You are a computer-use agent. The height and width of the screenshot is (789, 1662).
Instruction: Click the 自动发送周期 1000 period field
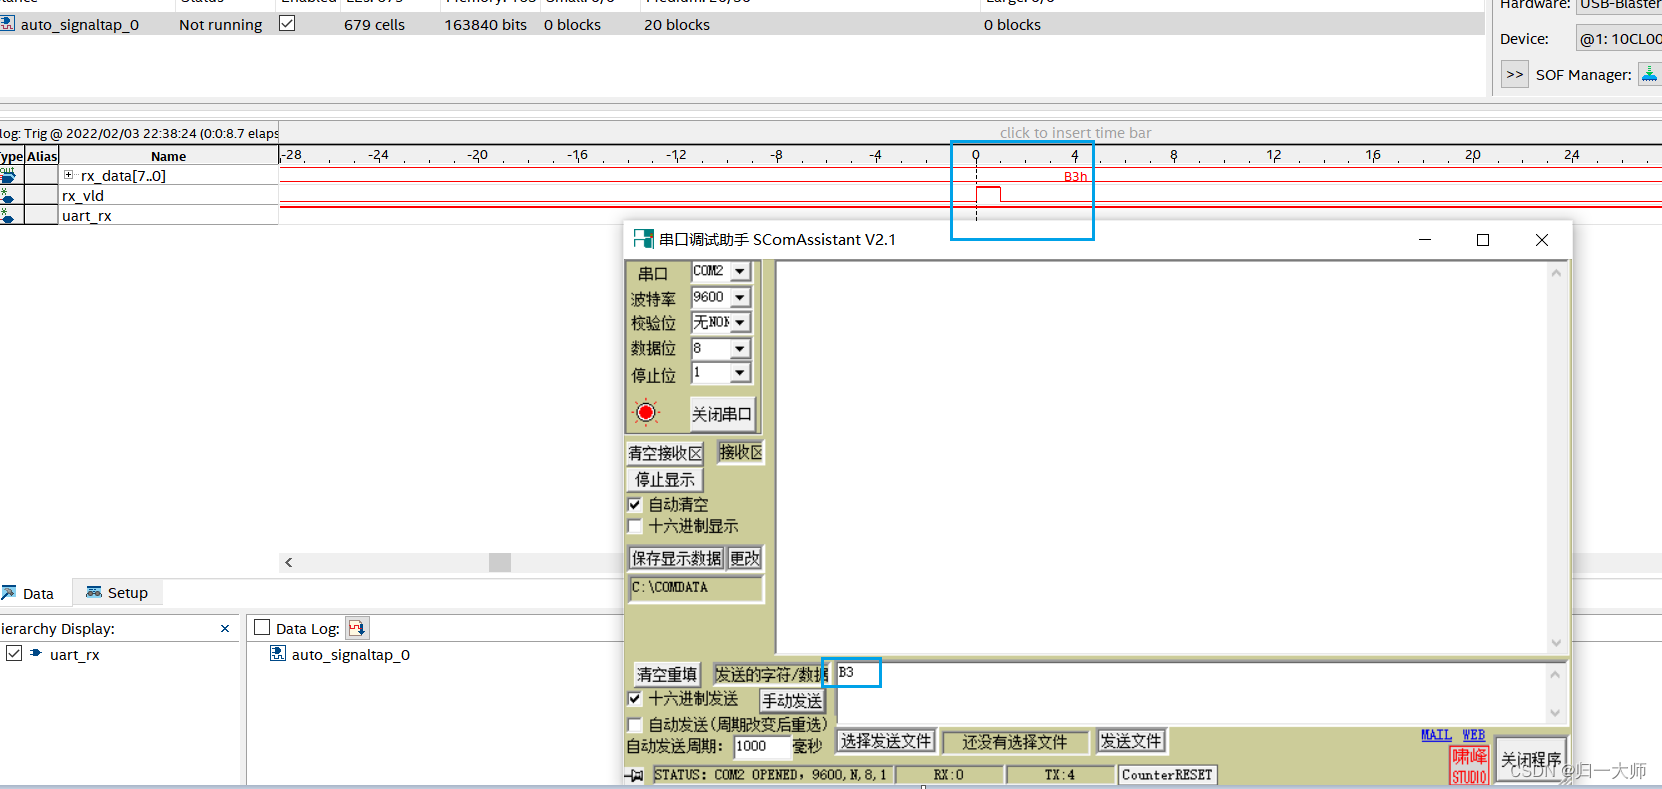[762, 746]
